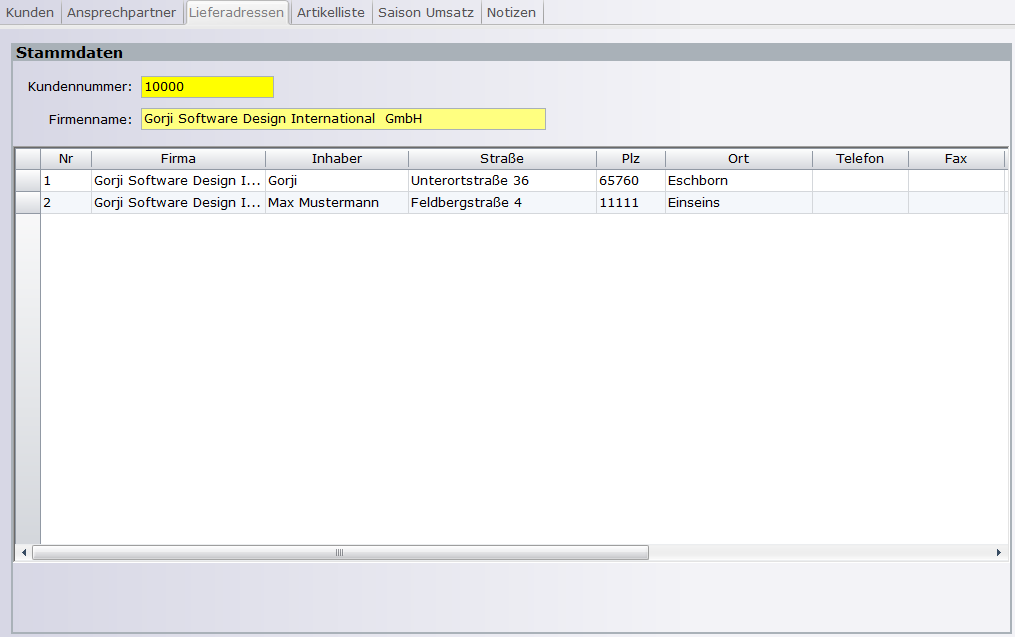Click the Ort column header

(738, 159)
